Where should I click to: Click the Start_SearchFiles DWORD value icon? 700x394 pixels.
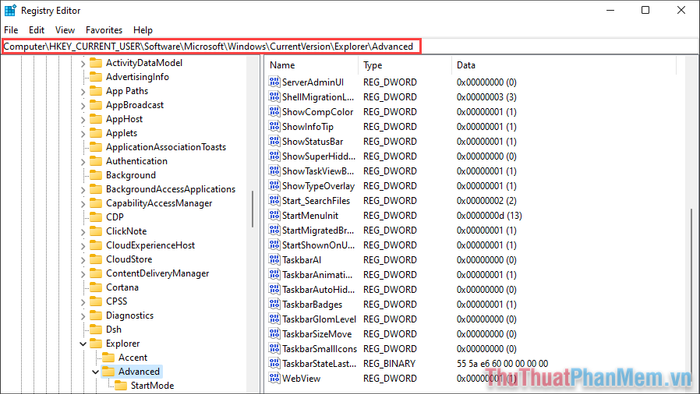(274, 200)
